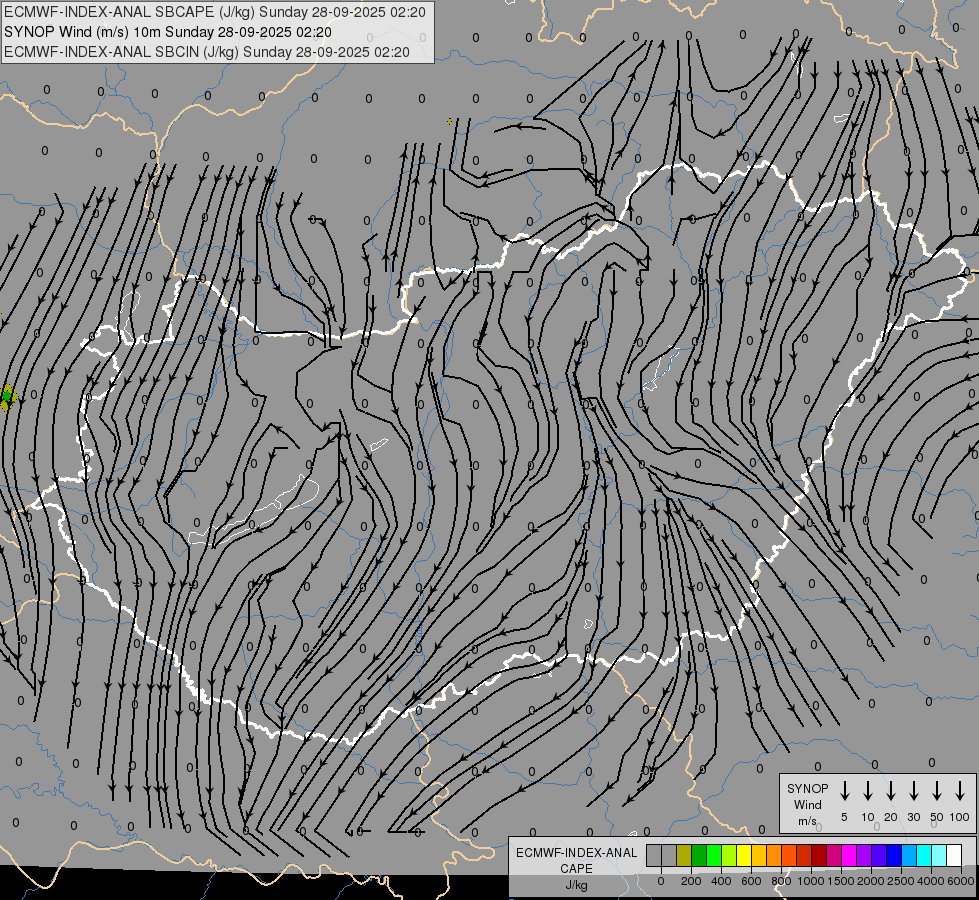
Task: Click the 4000 tick label on CAPE scale
Action: coord(931,881)
